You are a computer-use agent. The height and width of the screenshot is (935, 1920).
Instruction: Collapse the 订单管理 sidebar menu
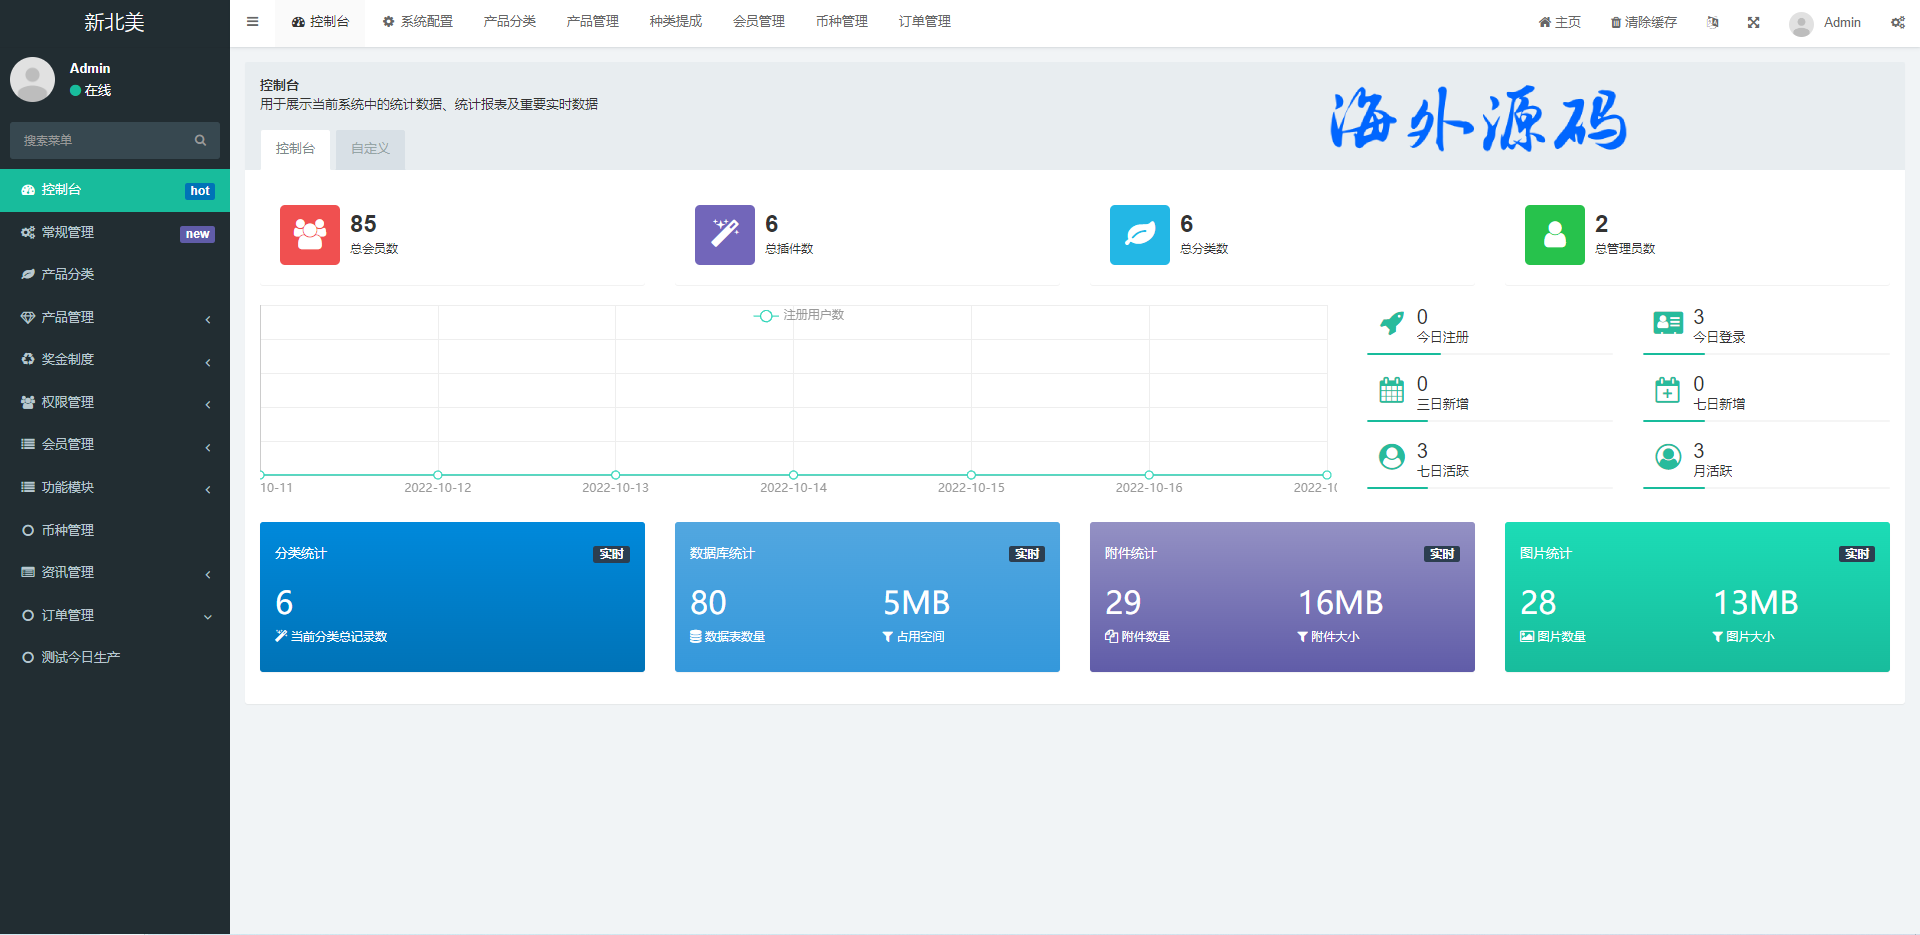click(x=115, y=615)
